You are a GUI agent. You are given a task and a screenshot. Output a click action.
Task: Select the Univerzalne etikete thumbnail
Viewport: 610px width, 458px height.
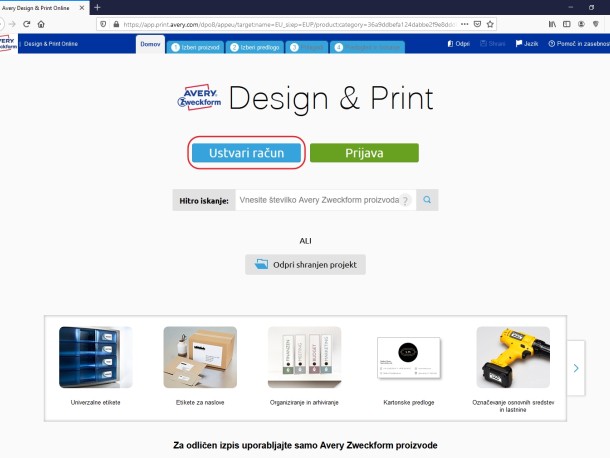click(96, 357)
